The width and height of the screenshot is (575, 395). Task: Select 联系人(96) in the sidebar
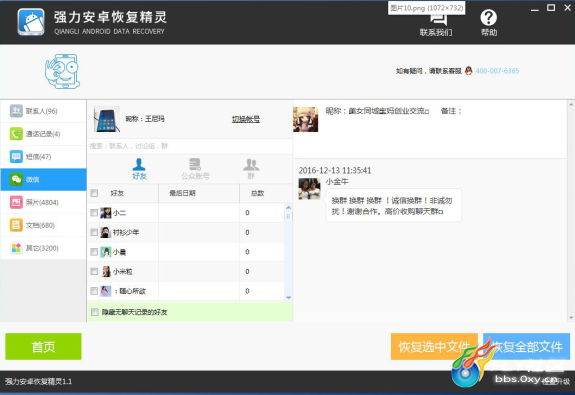[x=43, y=111]
